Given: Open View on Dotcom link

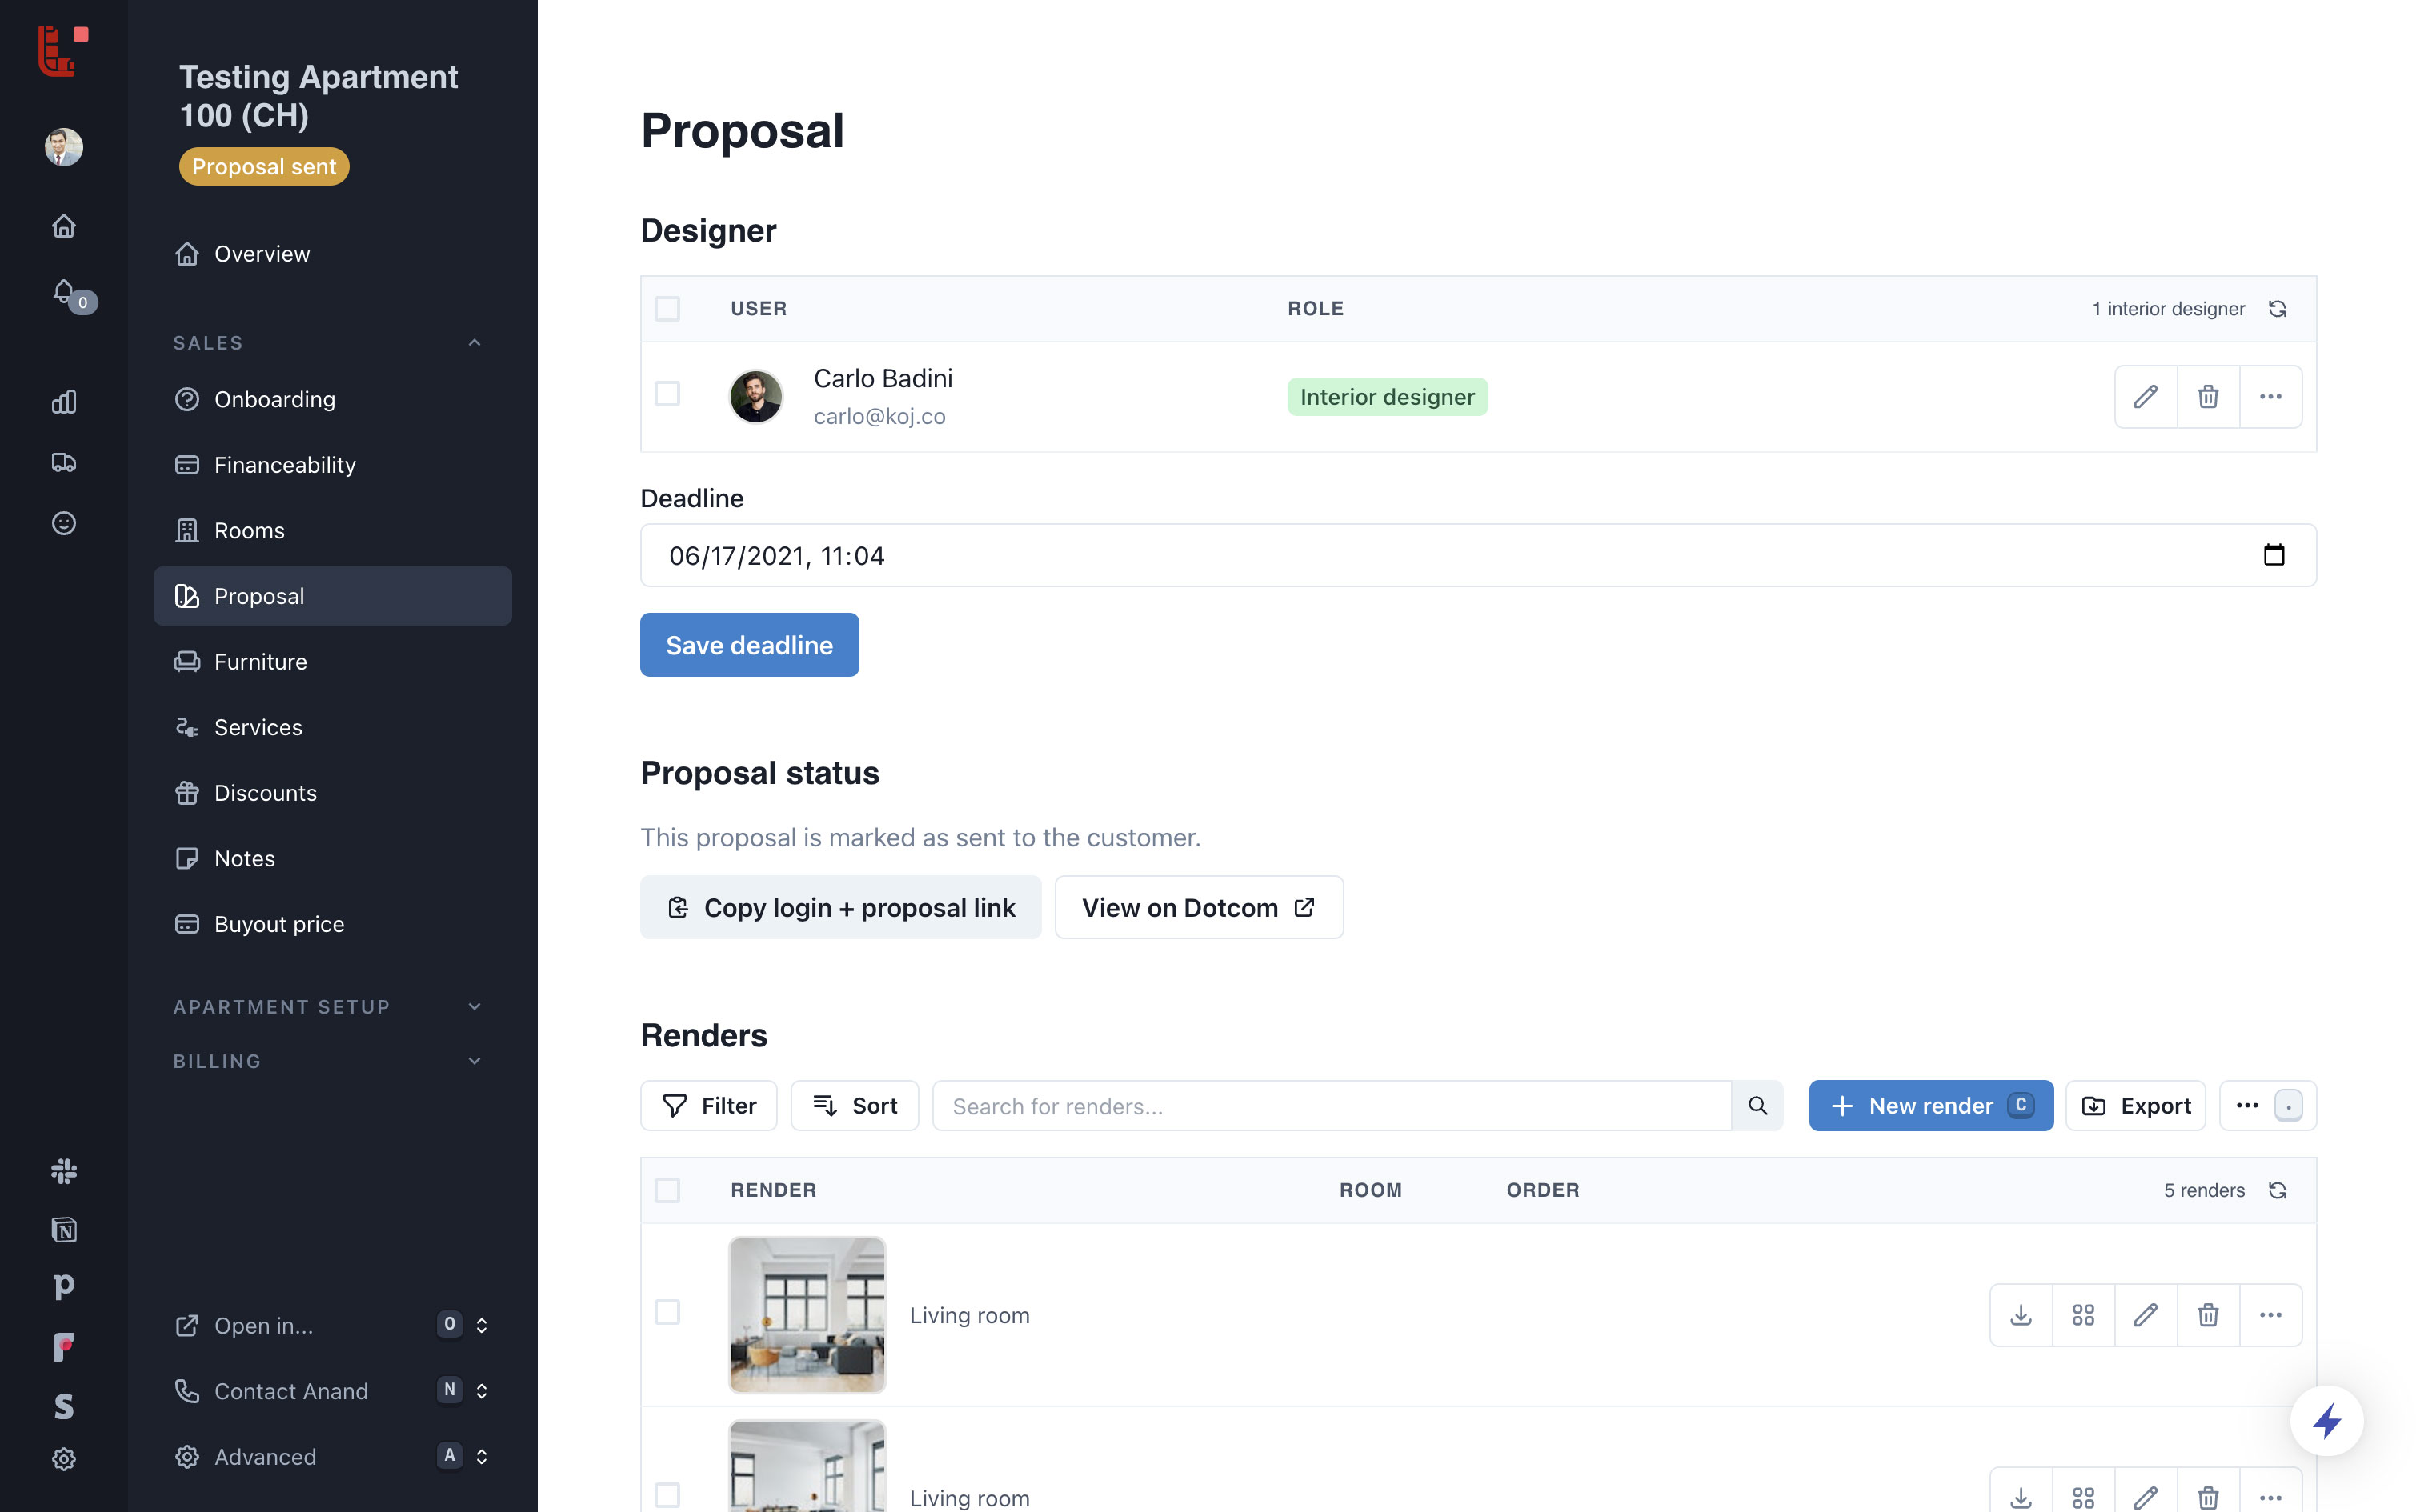Looking at the screenshot, I should tap(1198, 908).
